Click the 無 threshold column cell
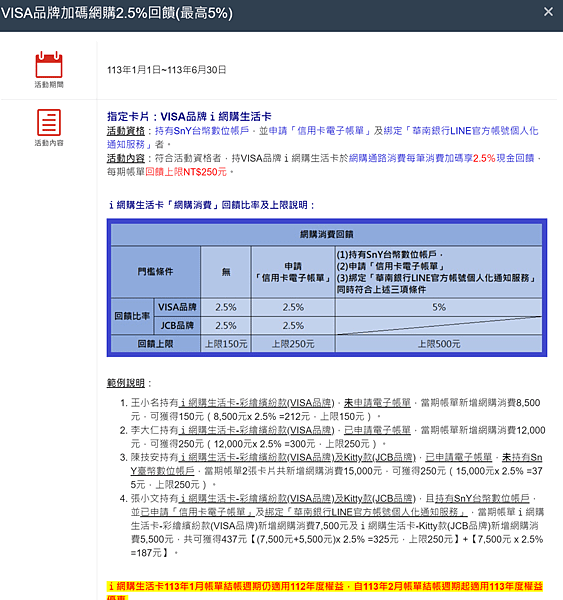 (226, 272)
